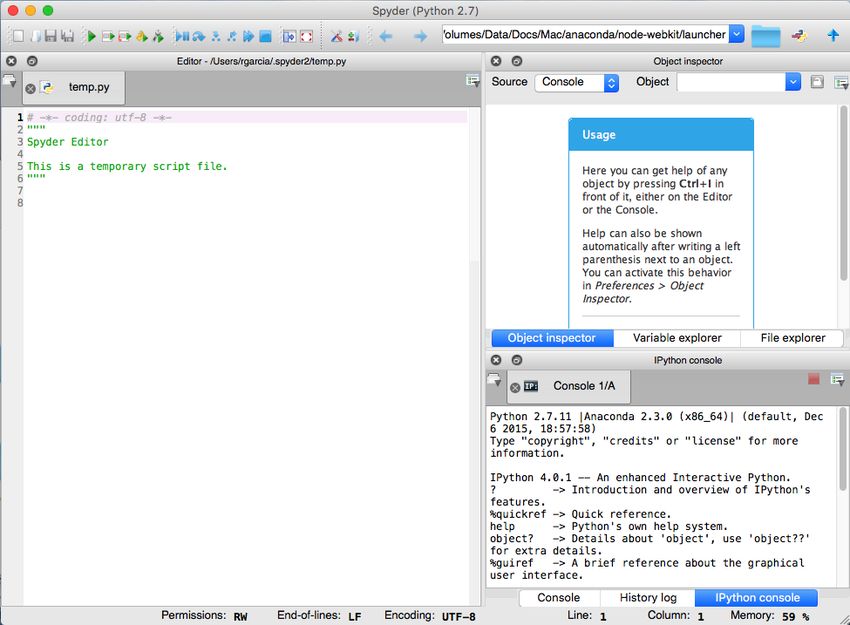Open the working directory path dropdown
The width and height of the screenshot is (850, 625).
pyautogui.click(x=736, y=35)
